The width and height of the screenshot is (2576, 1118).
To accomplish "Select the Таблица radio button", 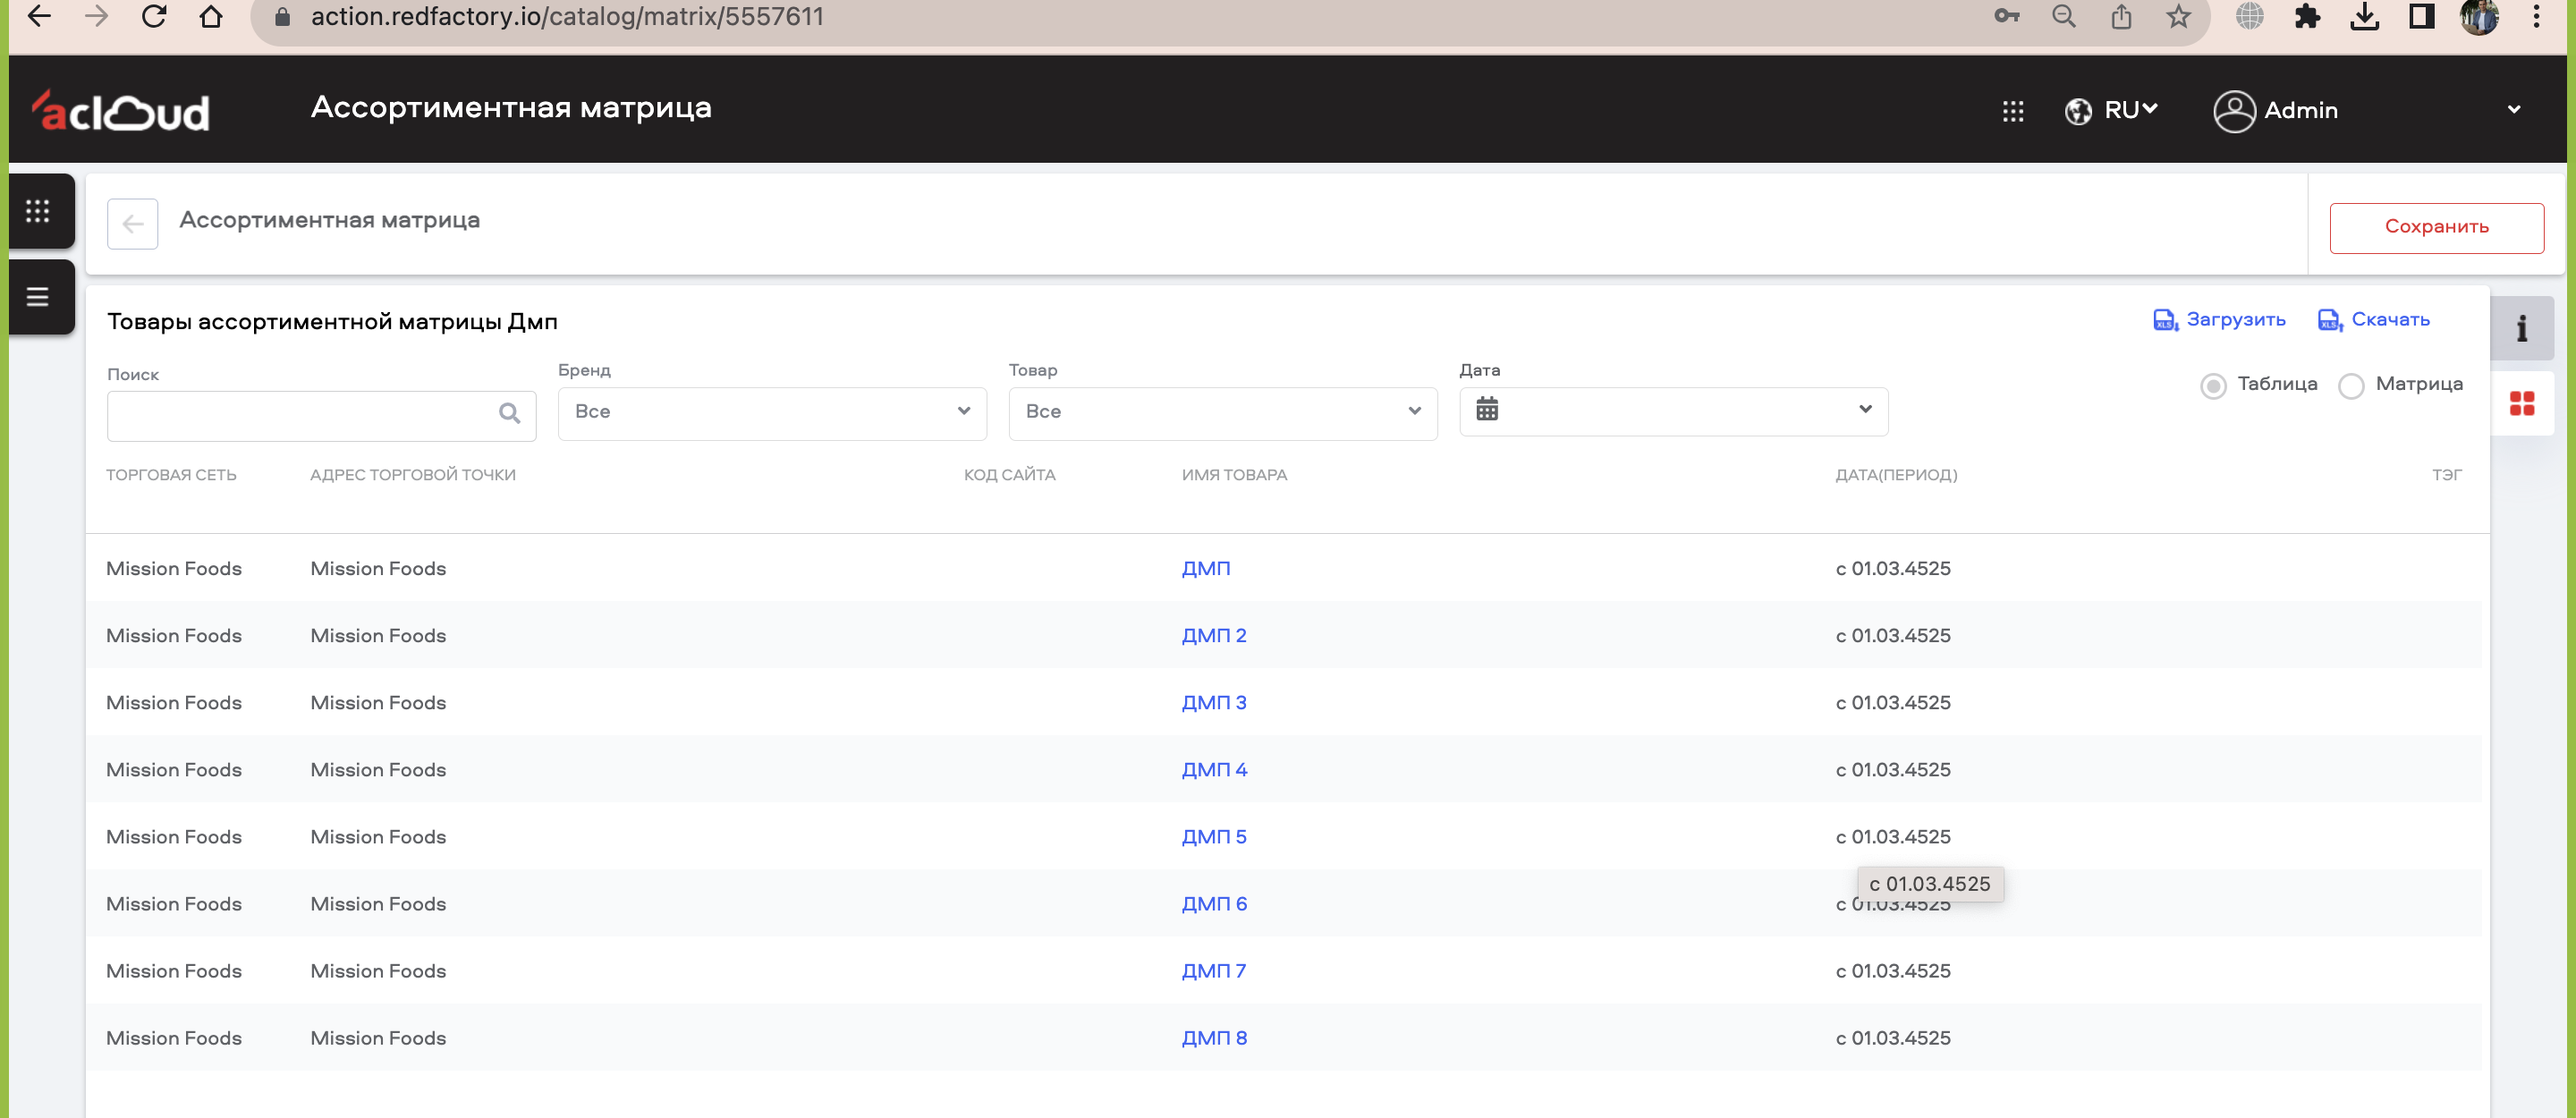I will pos(2213,386).
